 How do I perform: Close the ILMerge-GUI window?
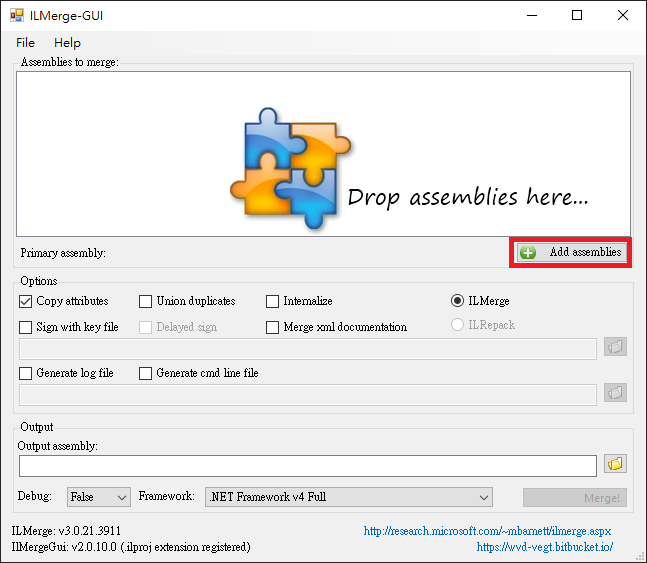click(623, 15)
